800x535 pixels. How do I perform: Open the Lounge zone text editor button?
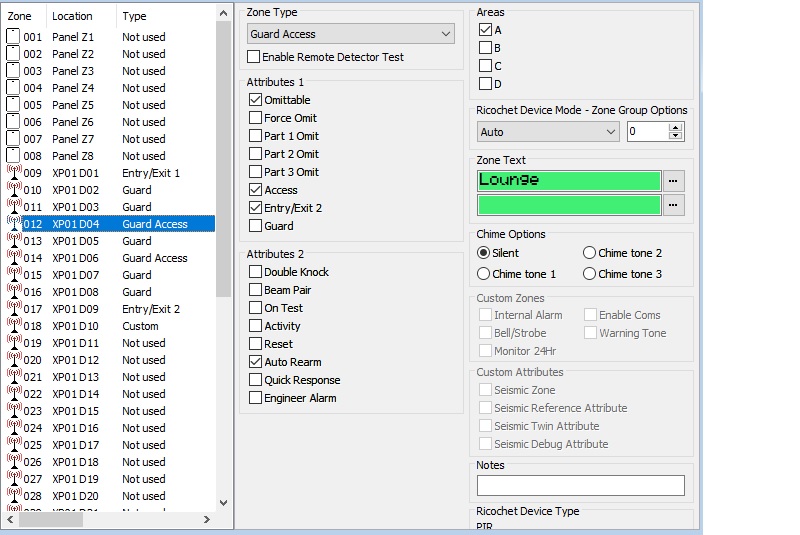point(675,181)
